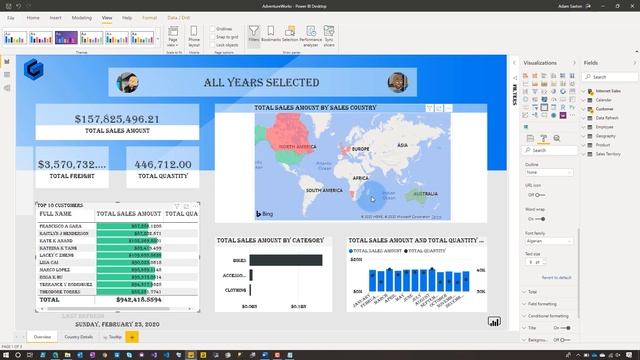
Task: Enable the Snap to grid checkbox
Action: point(212,37)
